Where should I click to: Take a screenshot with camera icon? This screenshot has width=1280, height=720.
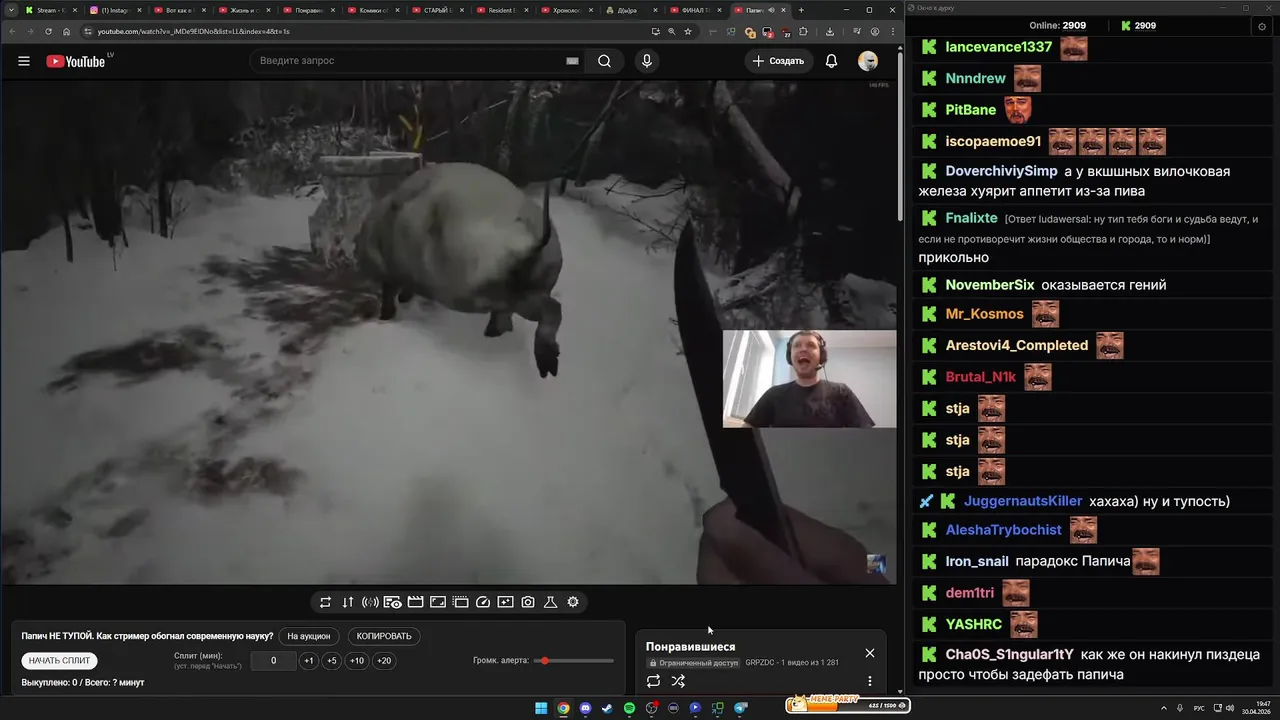pyautogui.click(x=528, y=602)
